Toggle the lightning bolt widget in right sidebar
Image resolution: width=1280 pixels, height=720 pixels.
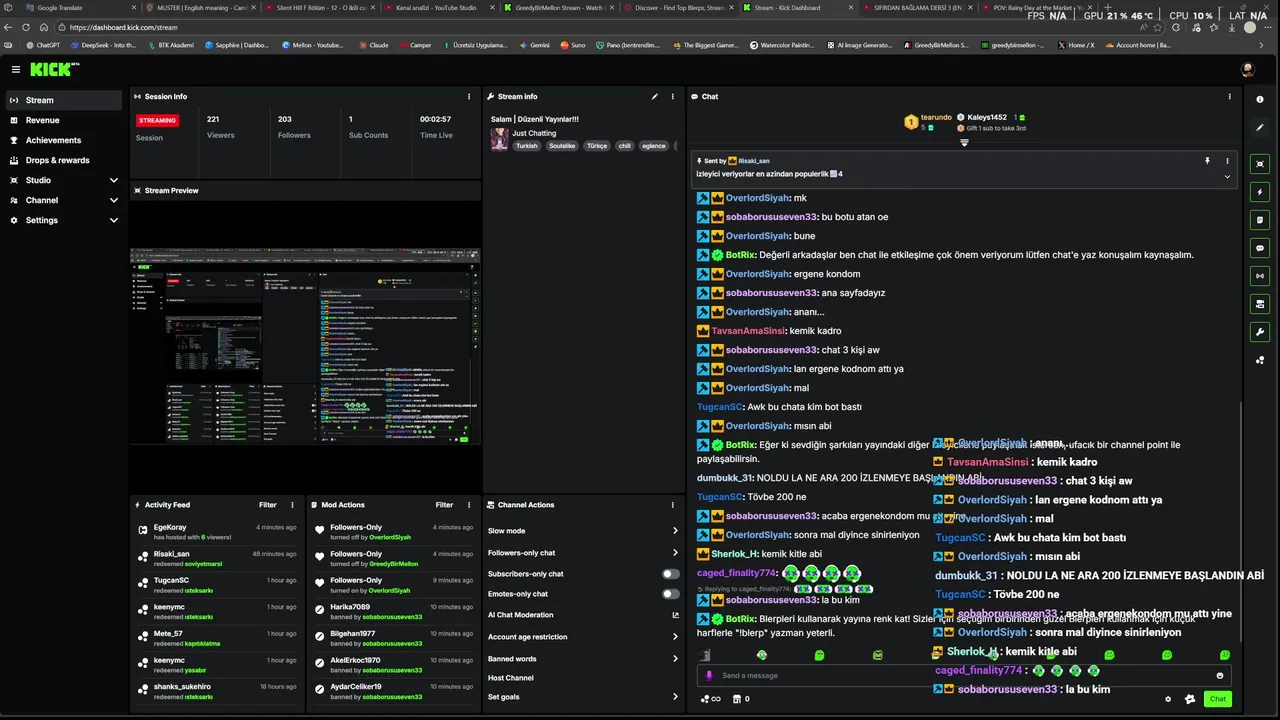coord(1260,191)
